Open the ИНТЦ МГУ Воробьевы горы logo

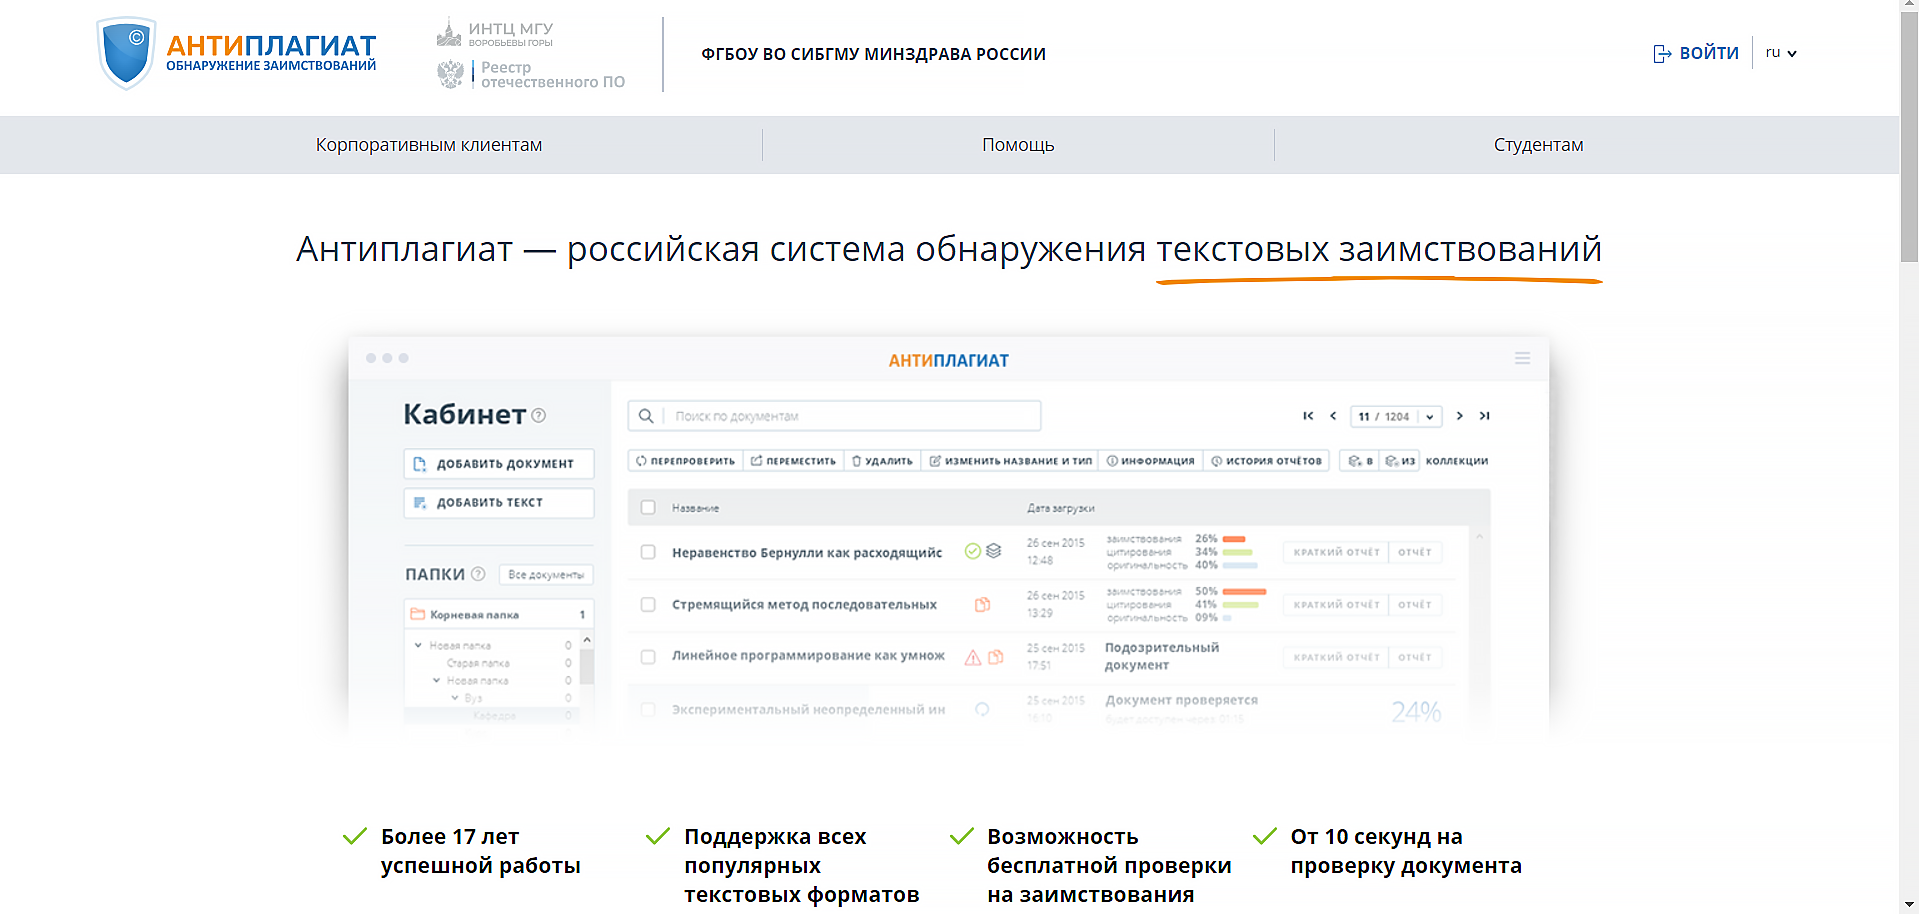click(x=495, y=34)
